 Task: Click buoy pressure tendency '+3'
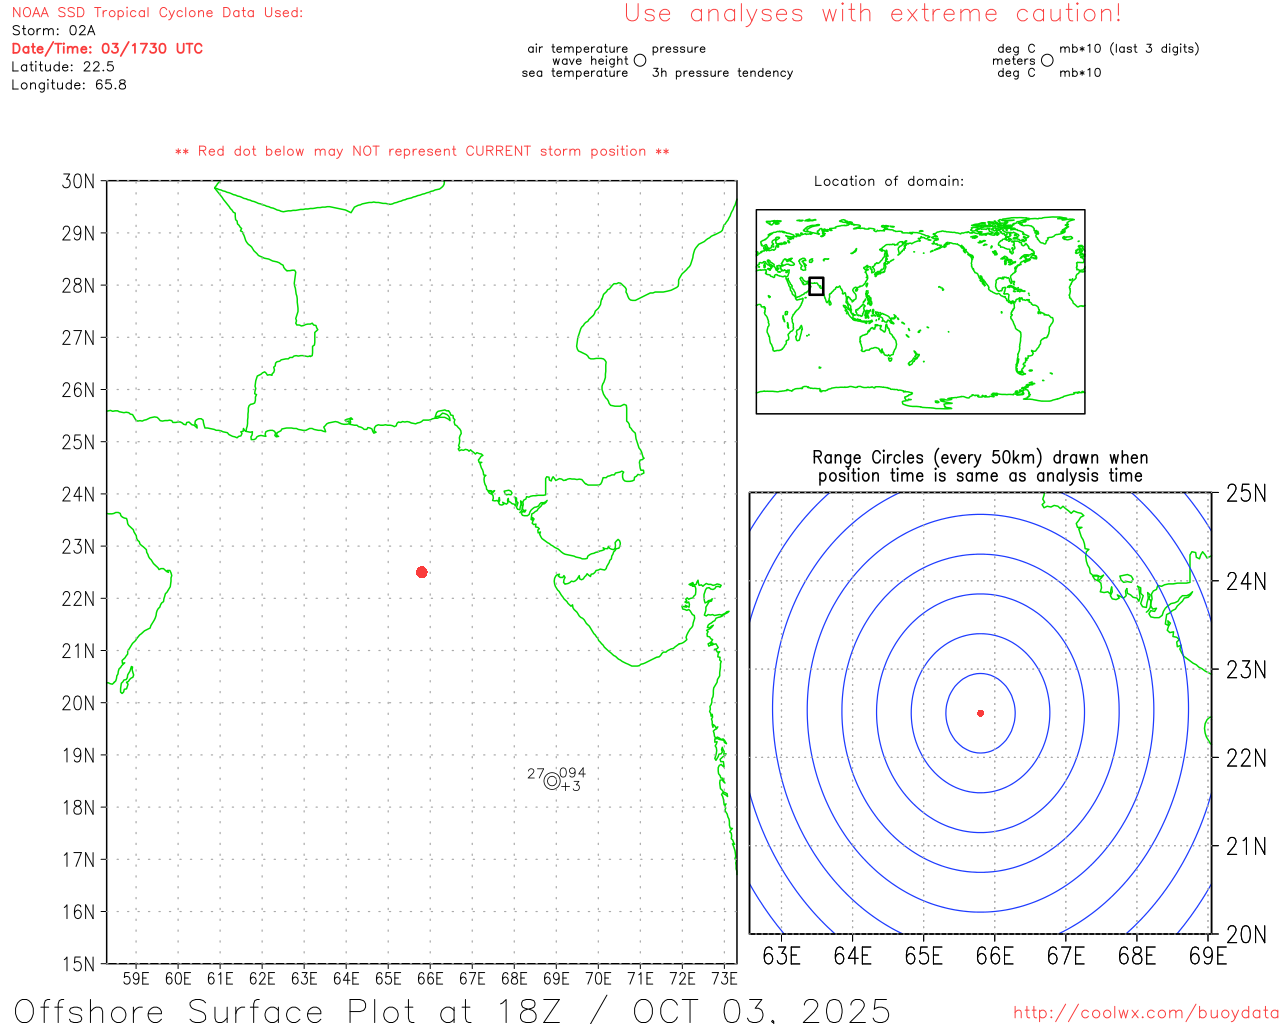point(571,786)
